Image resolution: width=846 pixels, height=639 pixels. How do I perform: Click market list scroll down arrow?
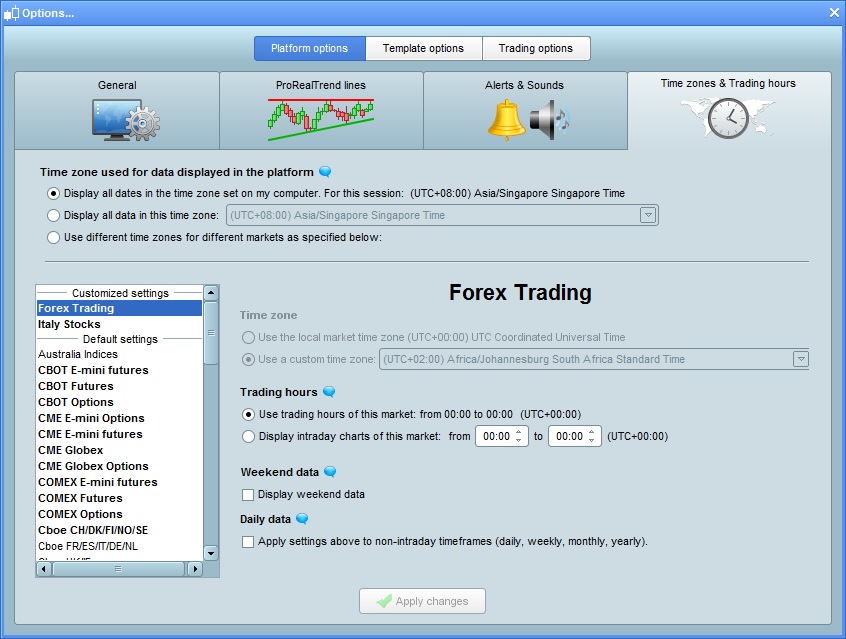tap(211, 553)
